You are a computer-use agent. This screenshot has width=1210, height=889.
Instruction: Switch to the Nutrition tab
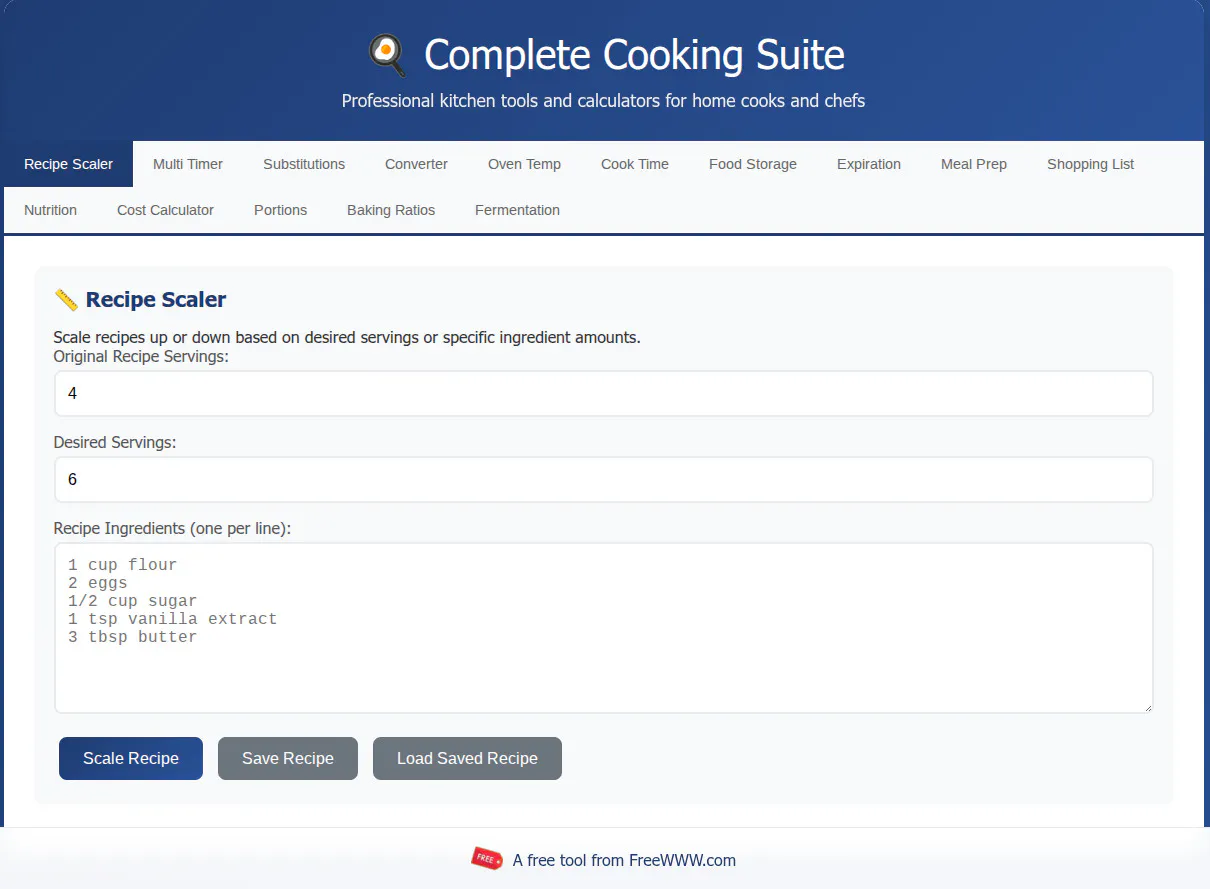pyautogui.click(x=50, y=210)
